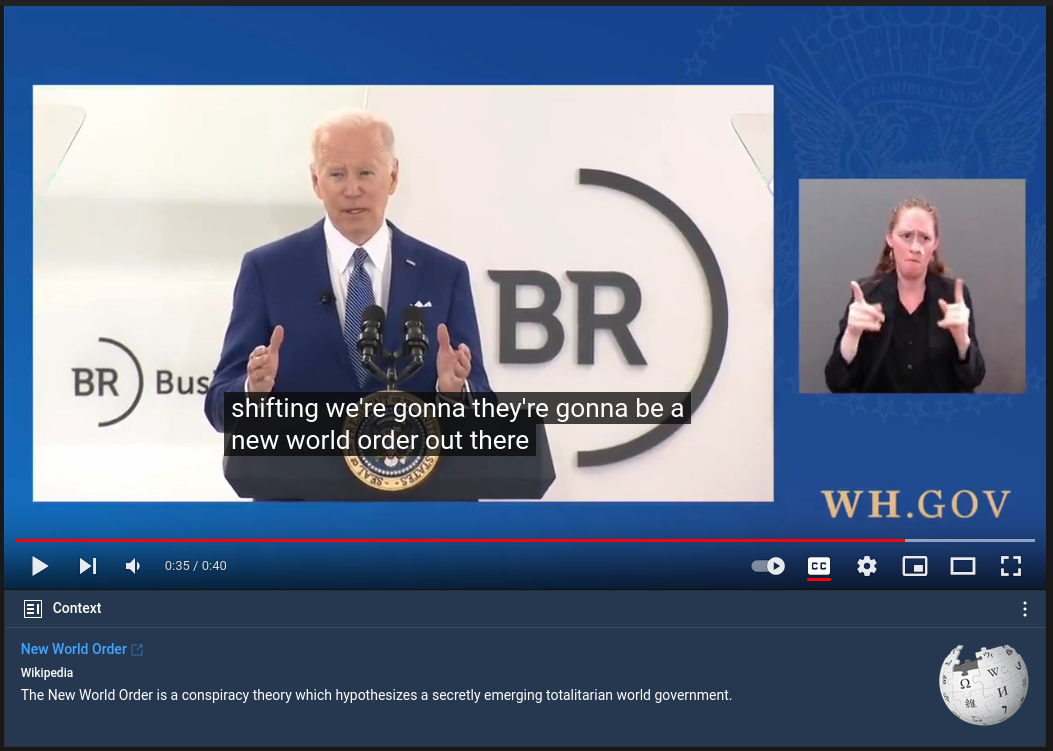Click the Wikipedia source label
This screenshot has width=1053, height=751.
coord(47,672)
